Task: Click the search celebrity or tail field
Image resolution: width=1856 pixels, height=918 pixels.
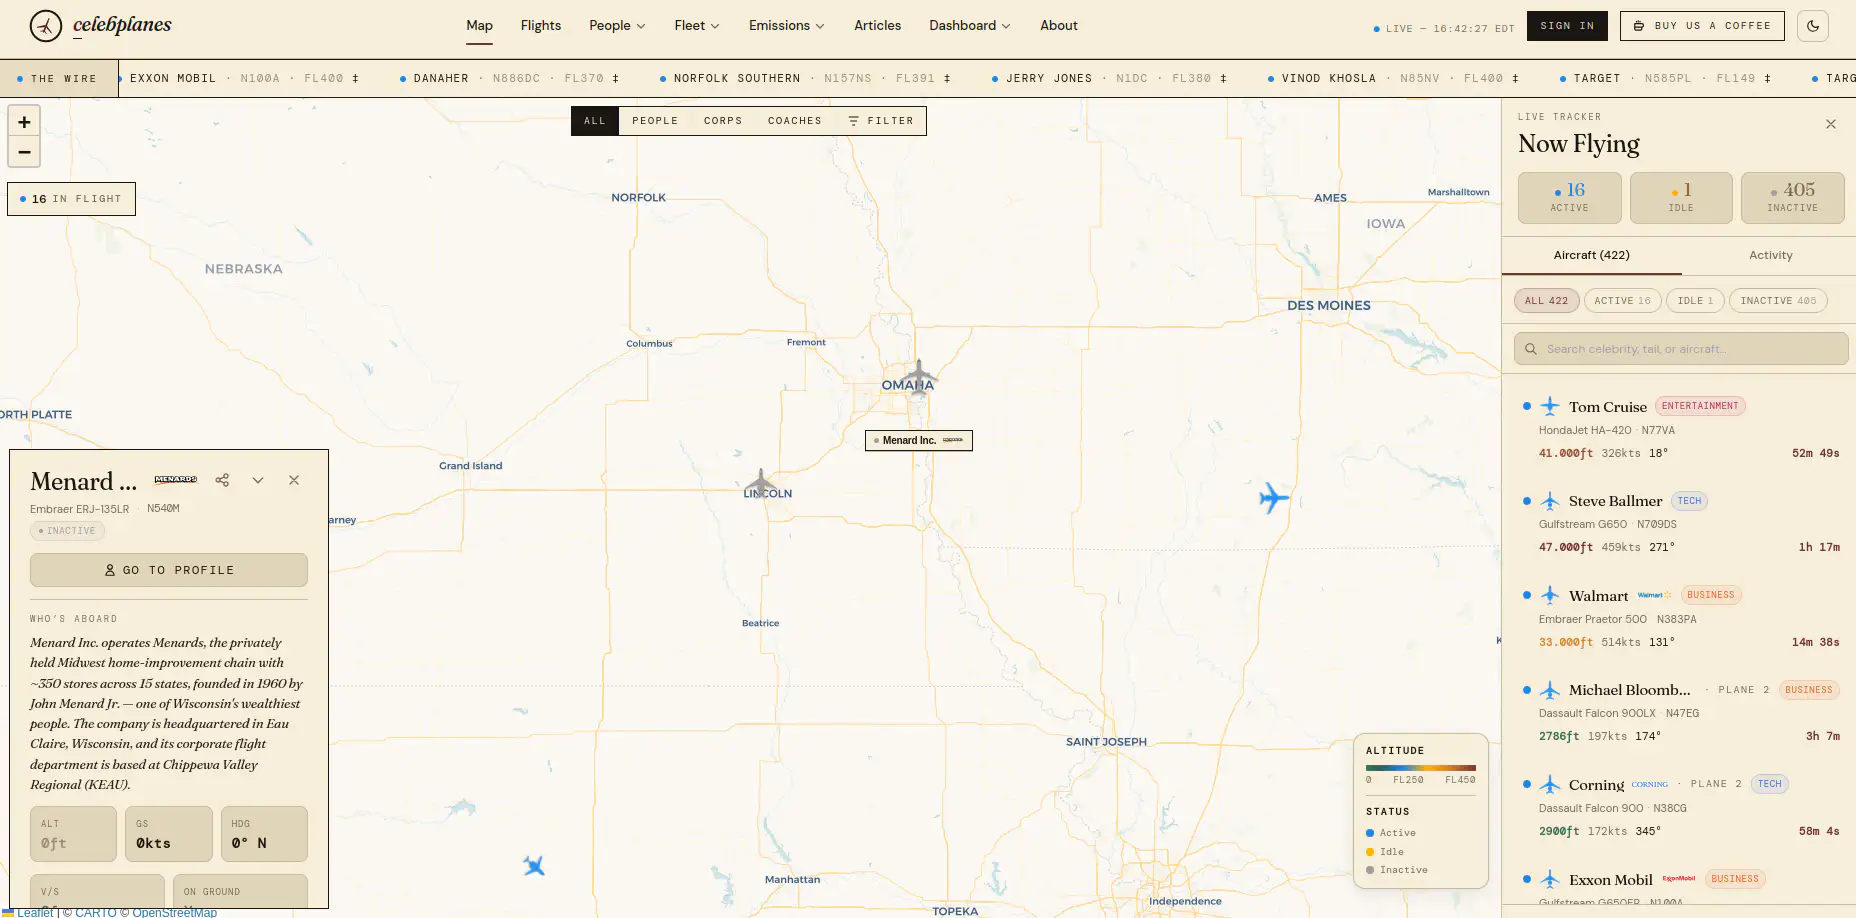Action: click(1681, 349)
